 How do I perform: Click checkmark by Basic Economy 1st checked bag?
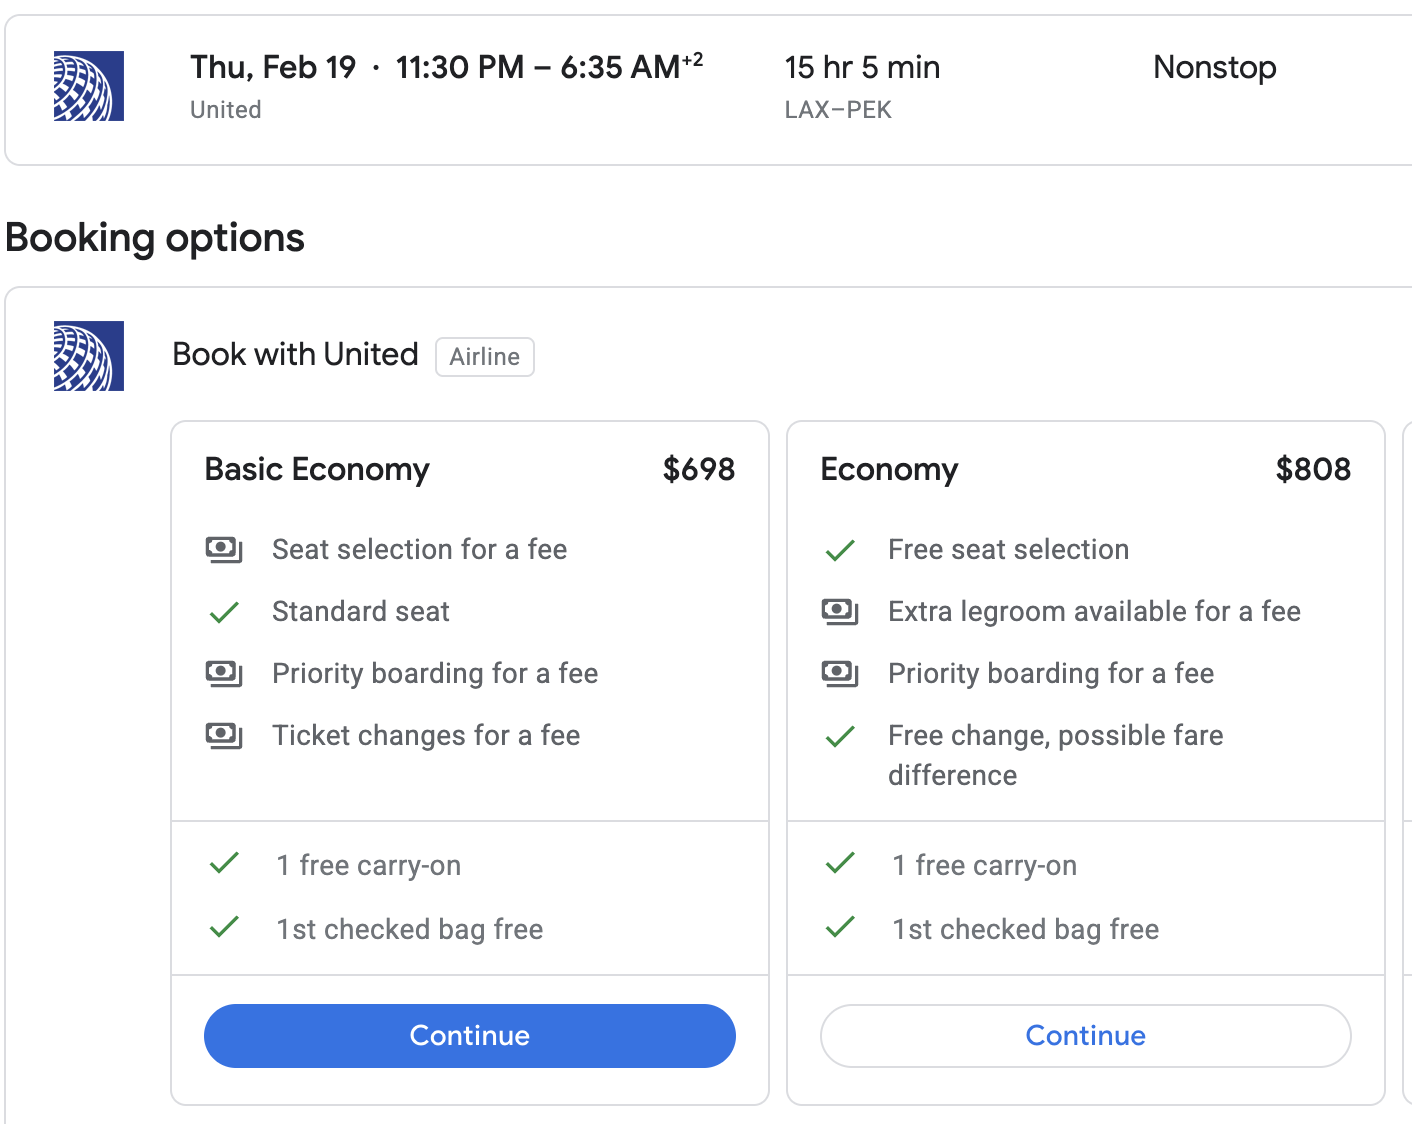click(x=224, y=928)
